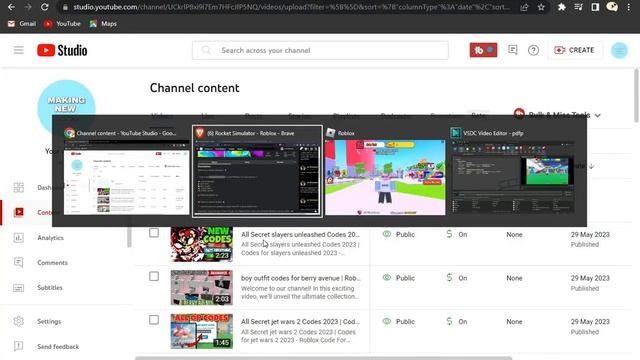
Task: Open the jet wars 2 codes thumbnail
Action: click(202, 331)
